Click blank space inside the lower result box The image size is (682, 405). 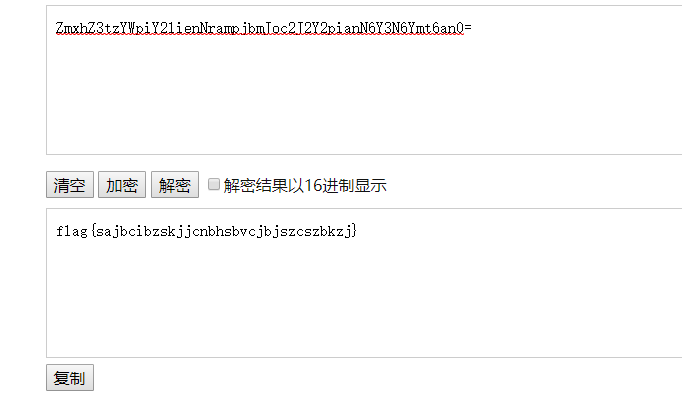pyautogui.click(x=364, y=300)
